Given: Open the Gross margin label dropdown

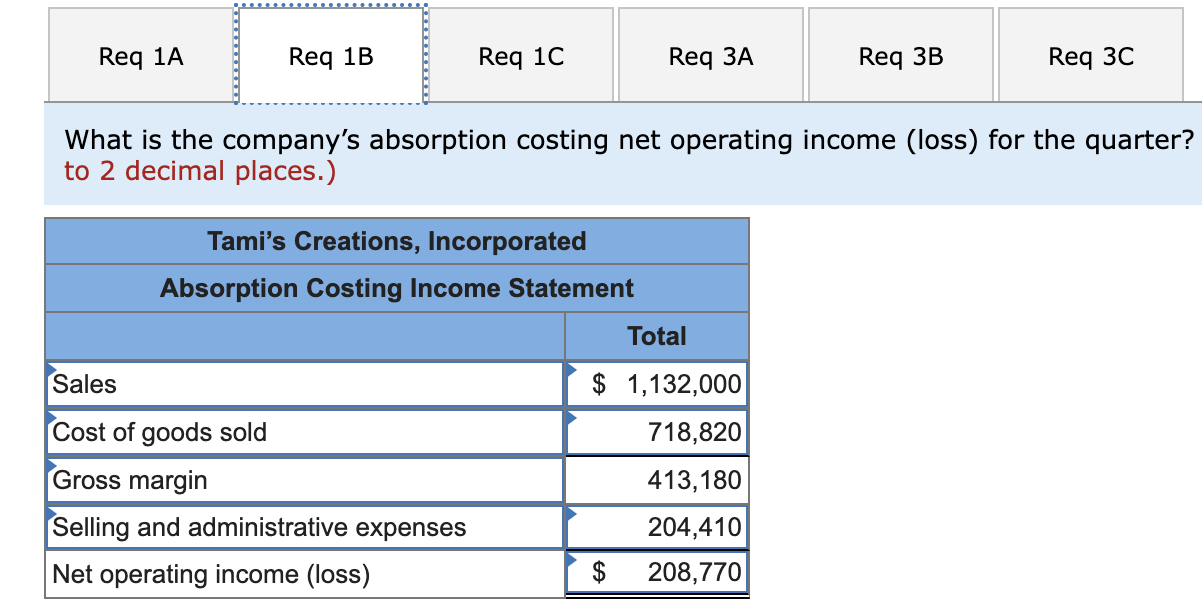Looking at the screenshot, I should pos(305,480).
